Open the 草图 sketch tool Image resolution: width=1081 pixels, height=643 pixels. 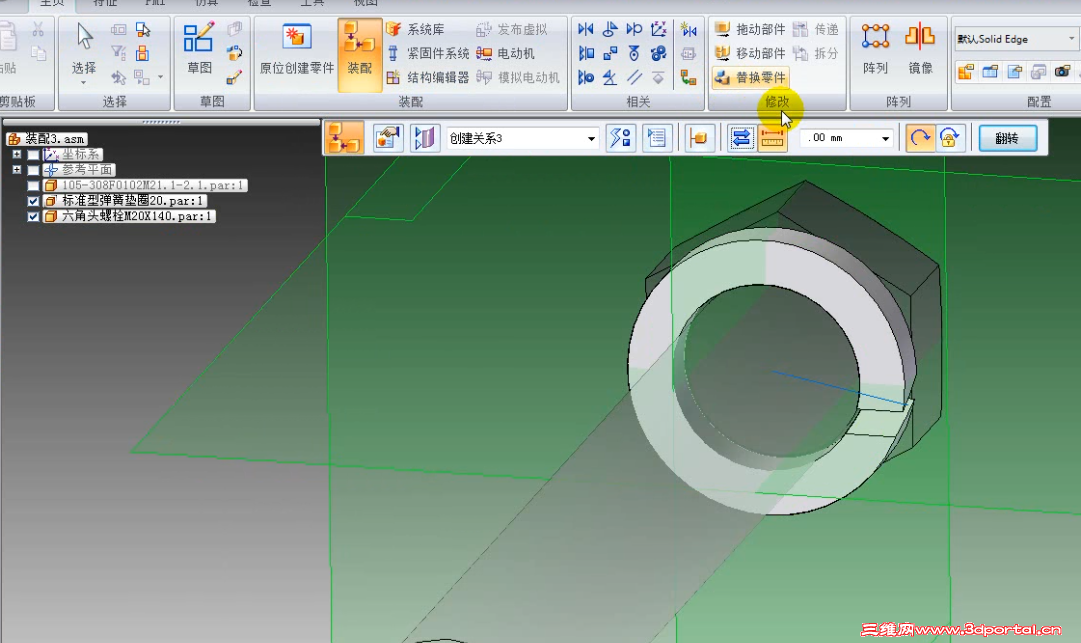click(x=199, y=48)
